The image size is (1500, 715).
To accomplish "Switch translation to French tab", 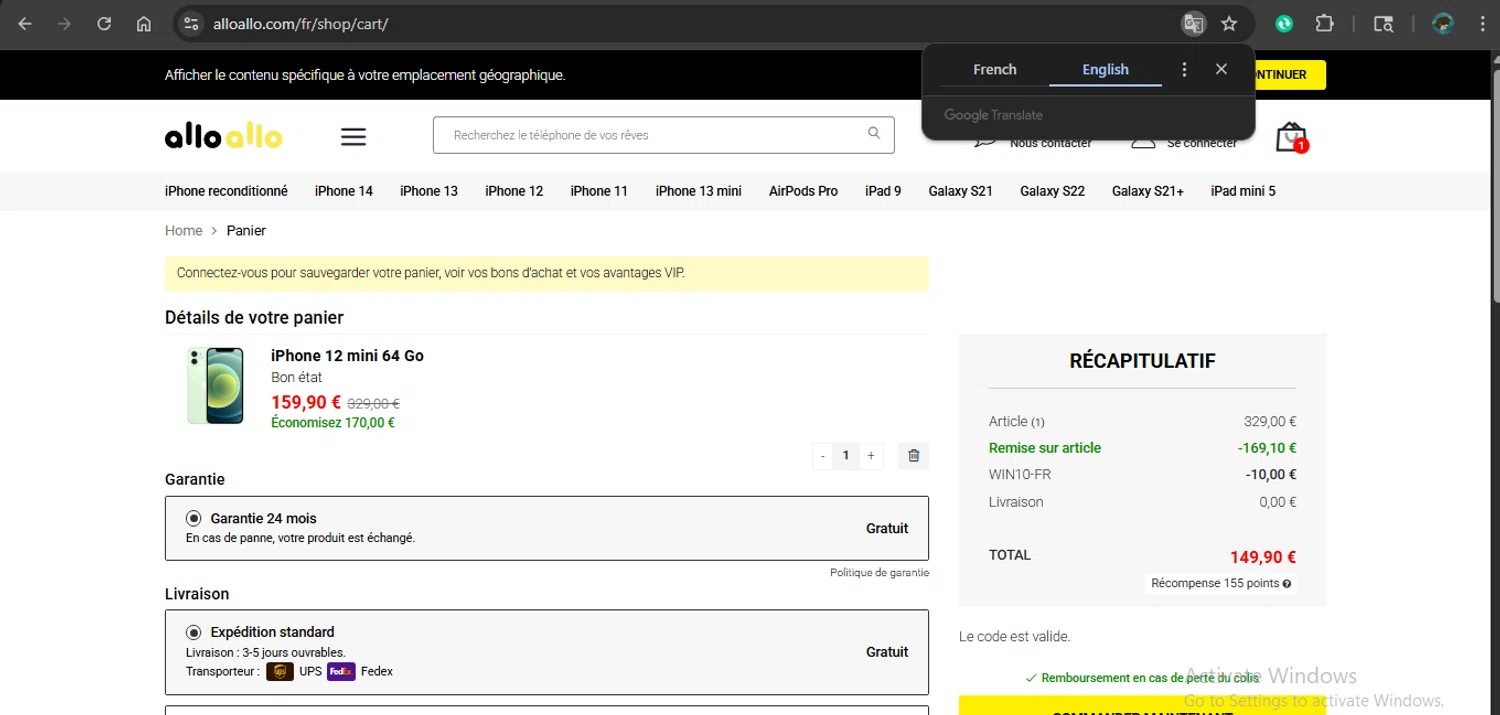I will (x=995, y=69).
